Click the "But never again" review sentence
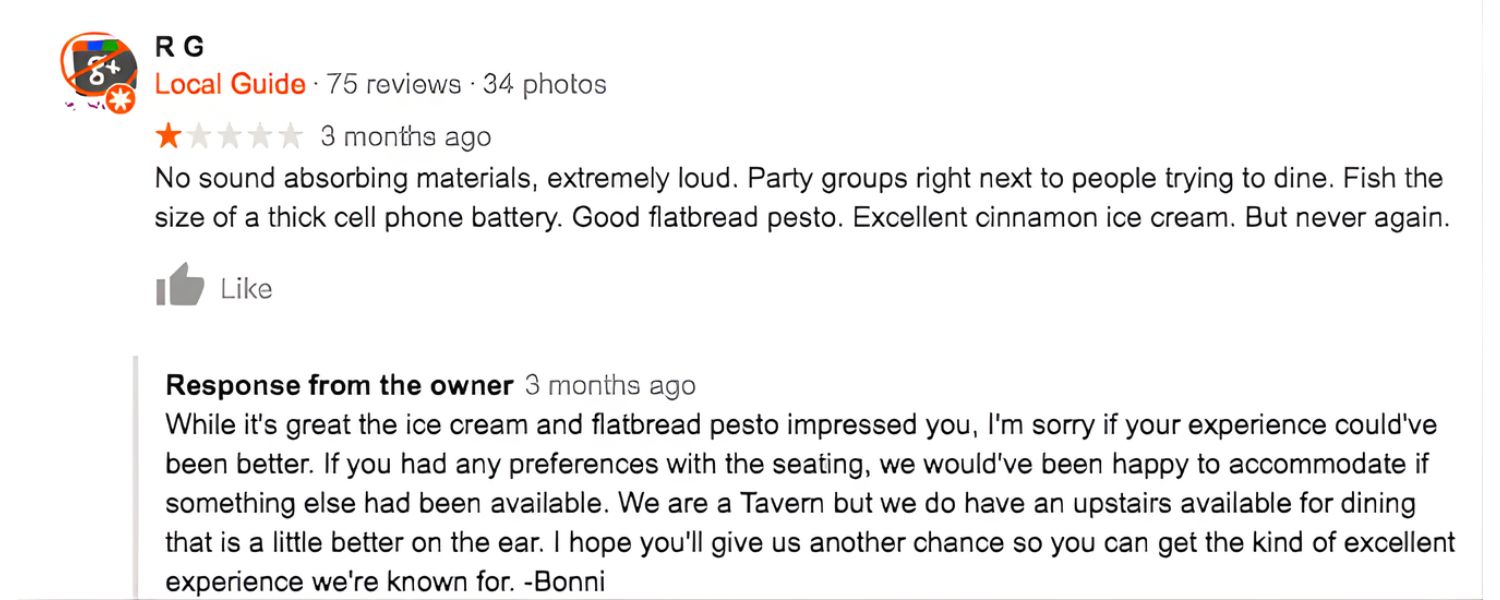Screen dimensions: 1500x600 pos(1346,218)
